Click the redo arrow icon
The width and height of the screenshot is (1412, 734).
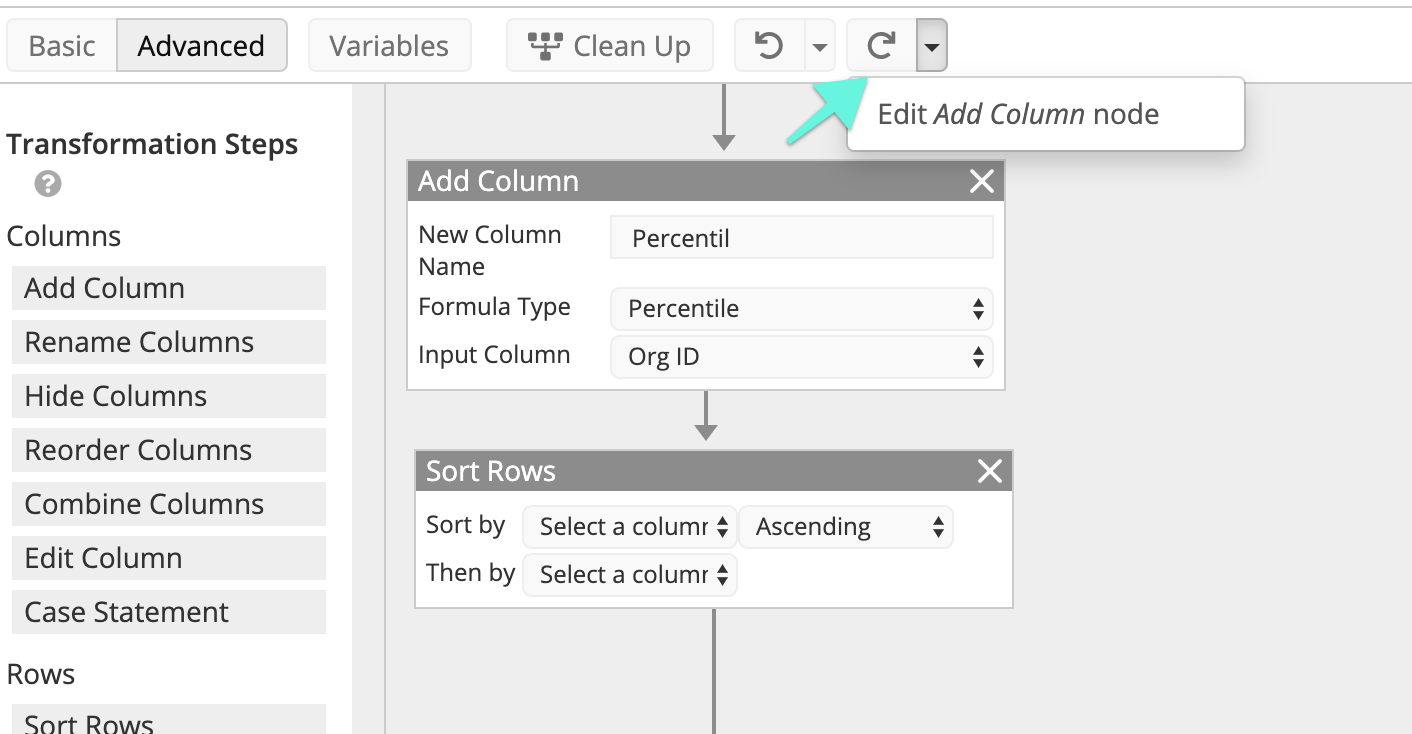pyautogui.click(x=881, y=46)
